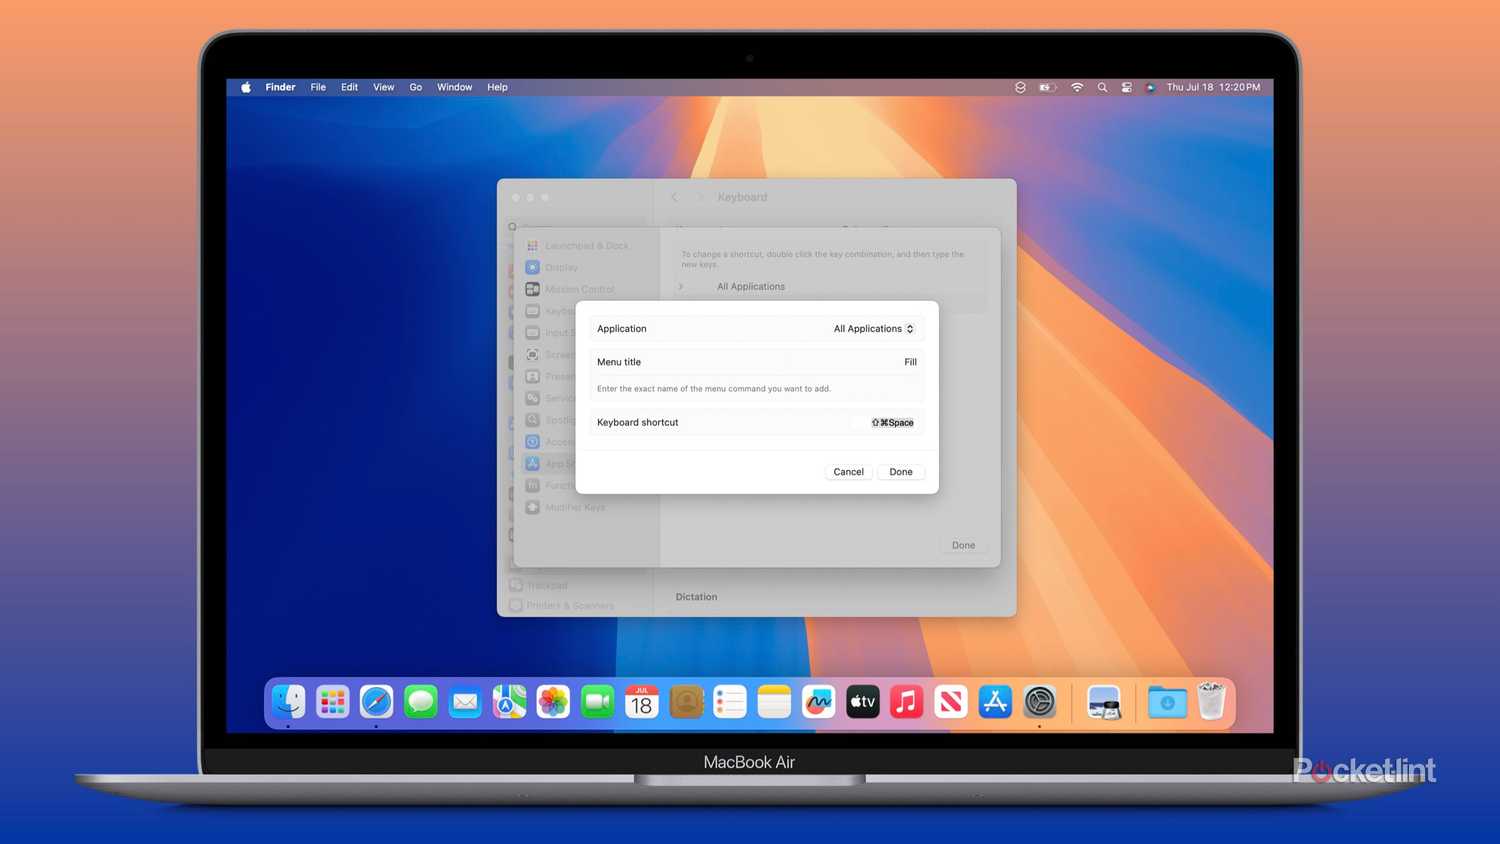Open Downloads folder stack in Dock
Viewport: 1500px width, 844px height.
point(1167,702)
